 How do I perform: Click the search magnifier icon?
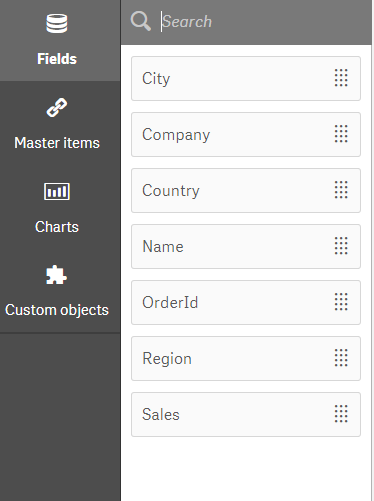140,21
